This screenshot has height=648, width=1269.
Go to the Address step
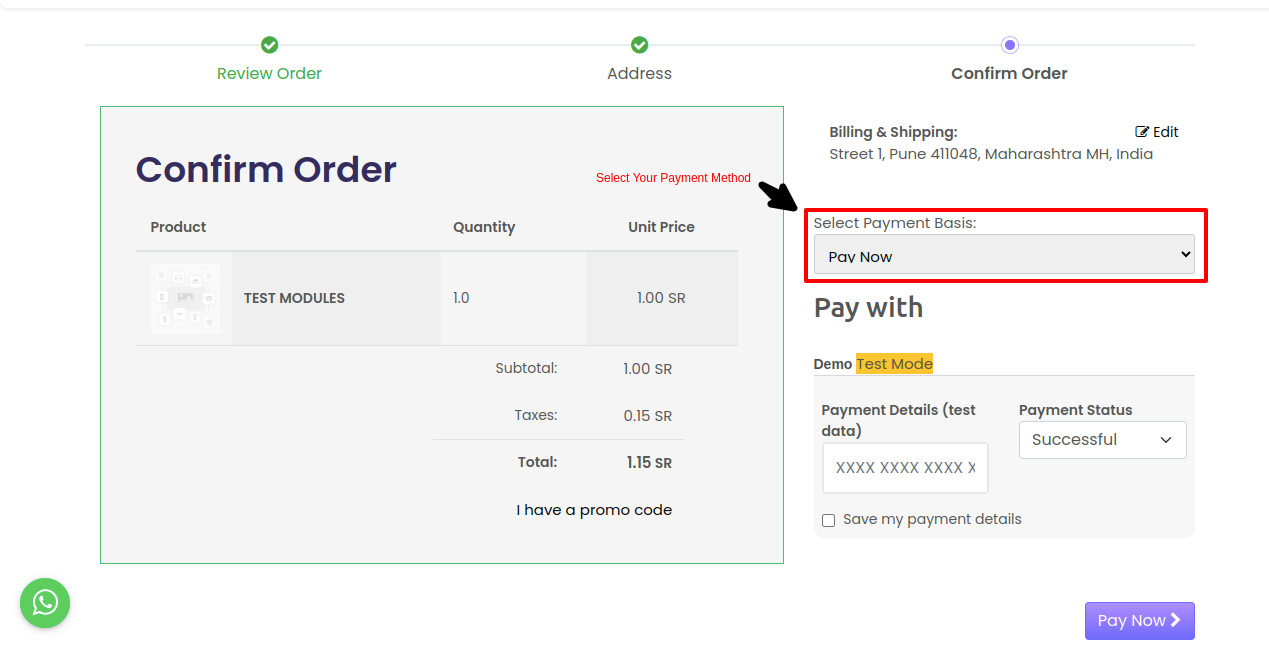pyautogui.click(x=640, y=74)
